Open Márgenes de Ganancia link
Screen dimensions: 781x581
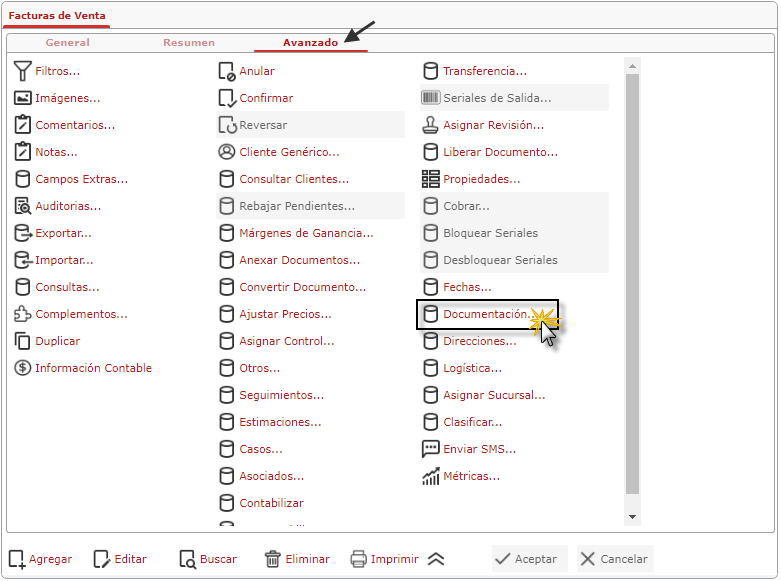[x=306, y=233]
